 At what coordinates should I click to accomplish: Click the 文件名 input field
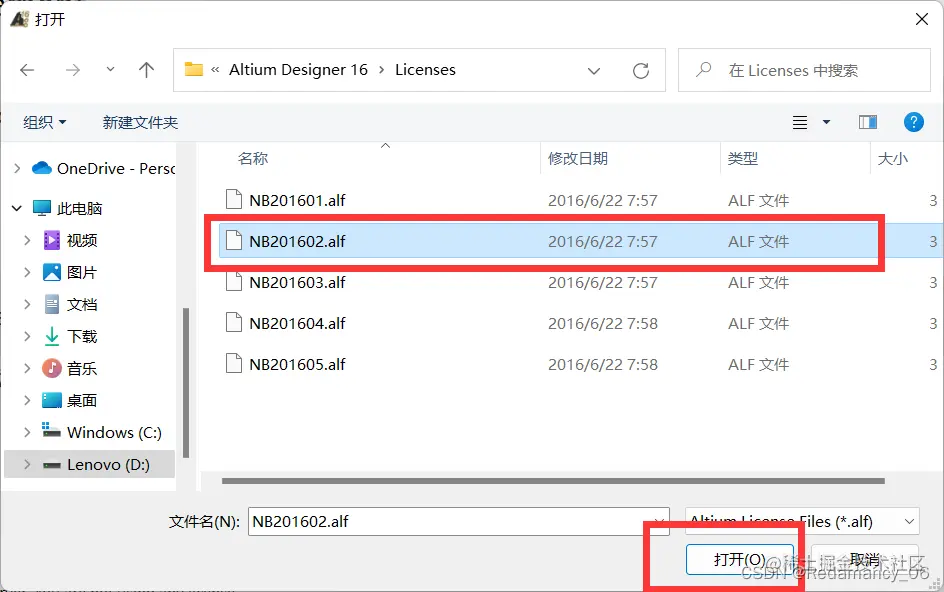tap(458, 522)
